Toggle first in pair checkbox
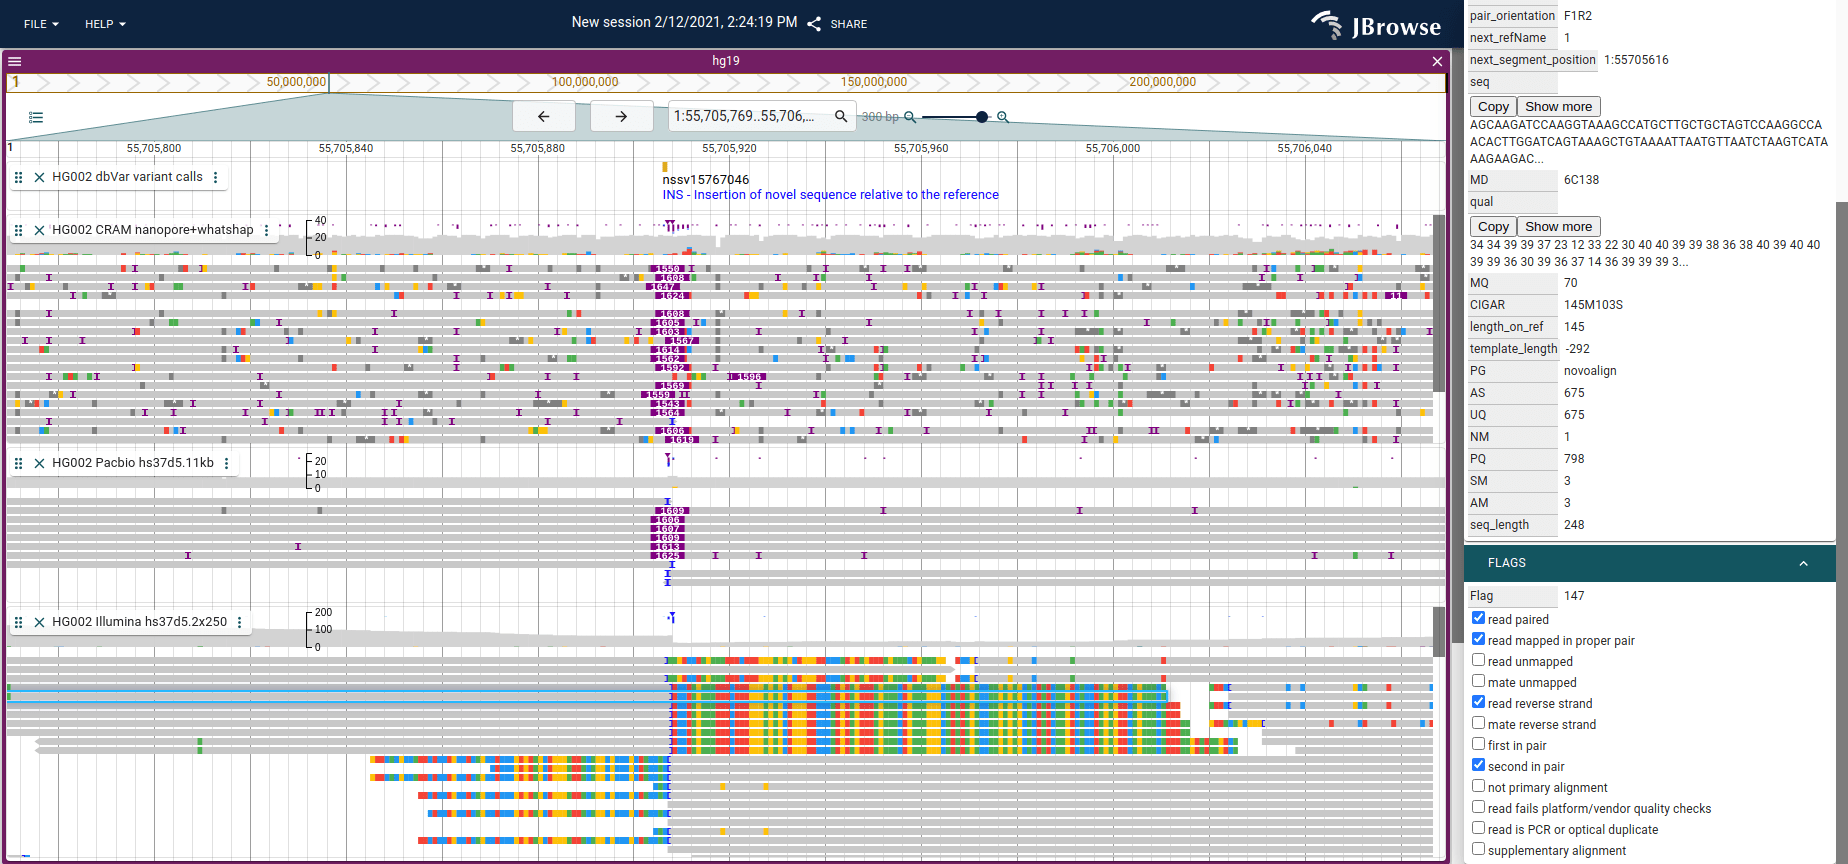1848x864 pixels. pos(1478,744)
